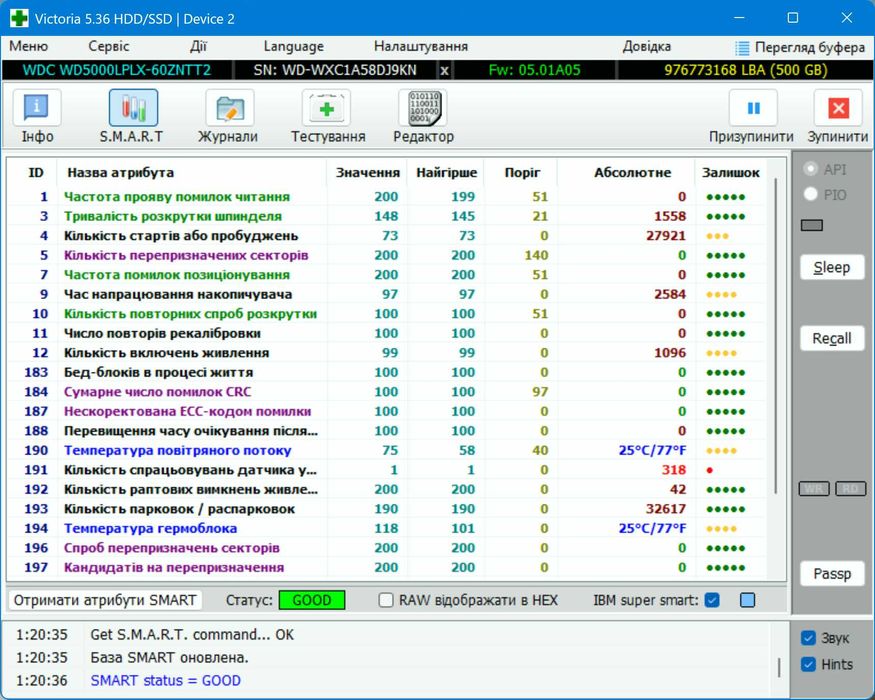
Task: Click the gray indicator box below PIO
Action: tap(812, 225)
